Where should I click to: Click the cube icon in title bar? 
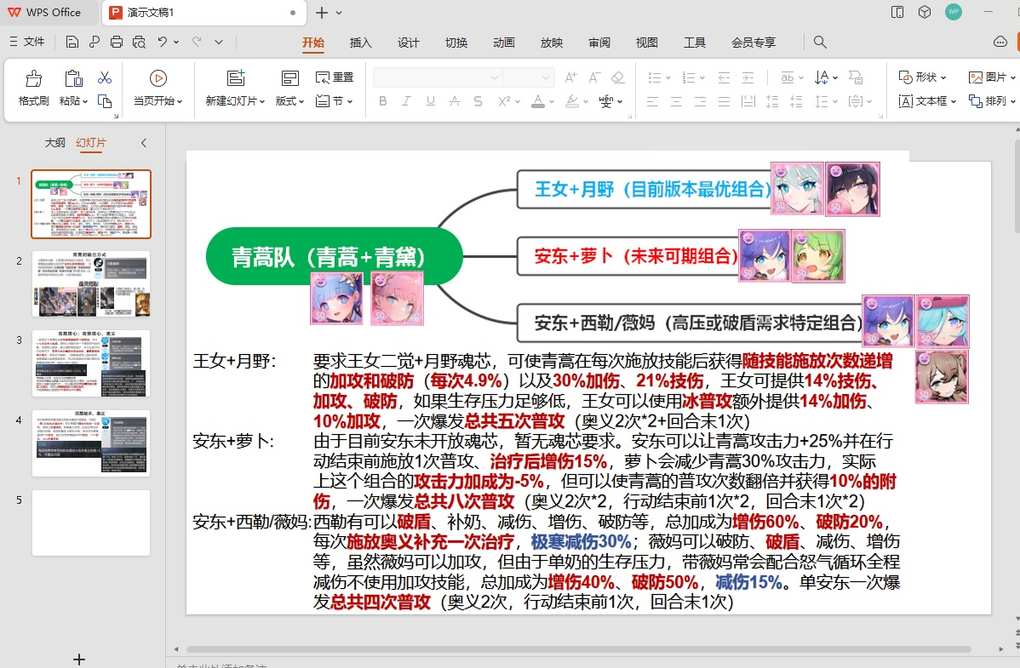pos(924,12)
